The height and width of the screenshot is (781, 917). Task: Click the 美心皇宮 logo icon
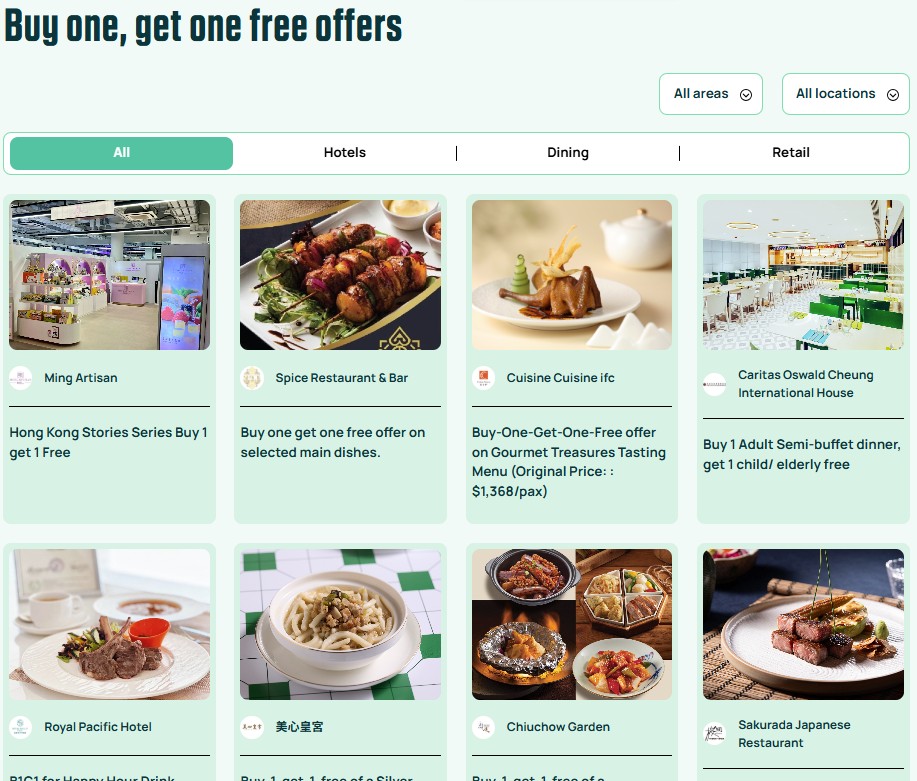point(252,727)
